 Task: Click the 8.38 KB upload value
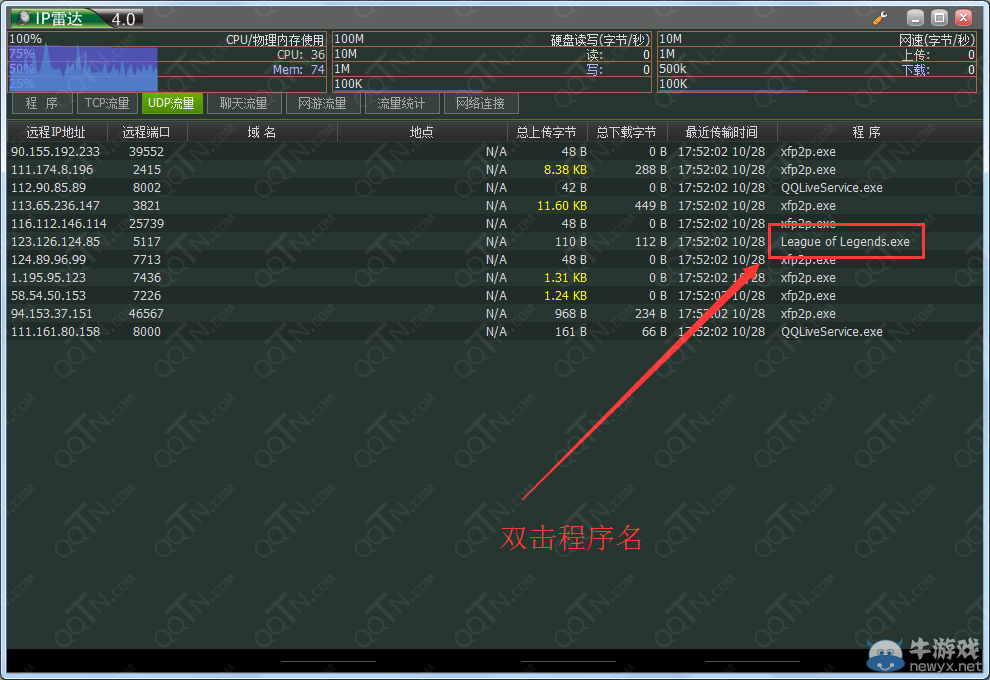(x=565, y=170)
